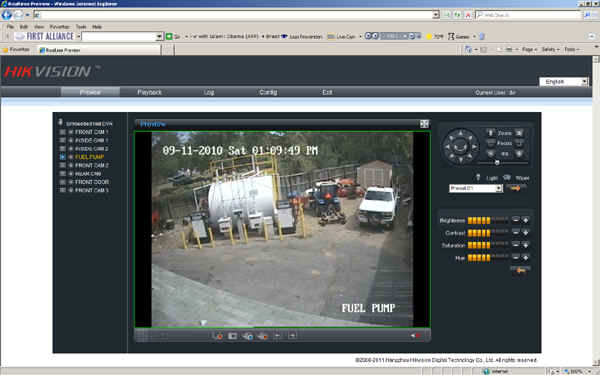This screenshot has height=375, width=600.
Task: Toggle the FUEL PUMP camera stream icon
Action: point(62,157)
